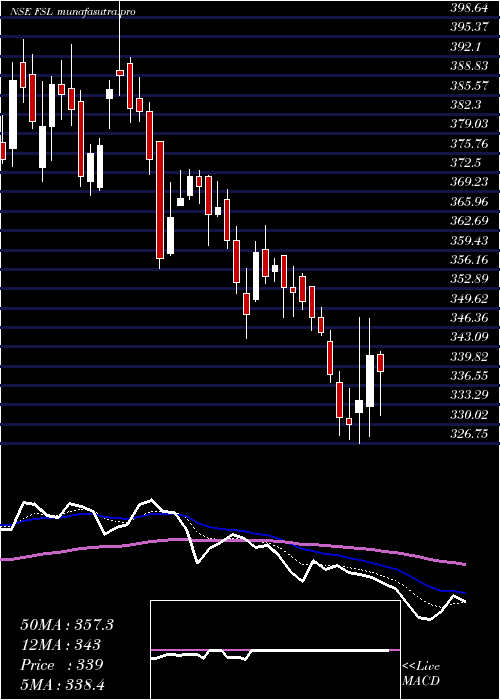Click the 372.5 price axis label

pyautogui.click(x=465, y=163)
